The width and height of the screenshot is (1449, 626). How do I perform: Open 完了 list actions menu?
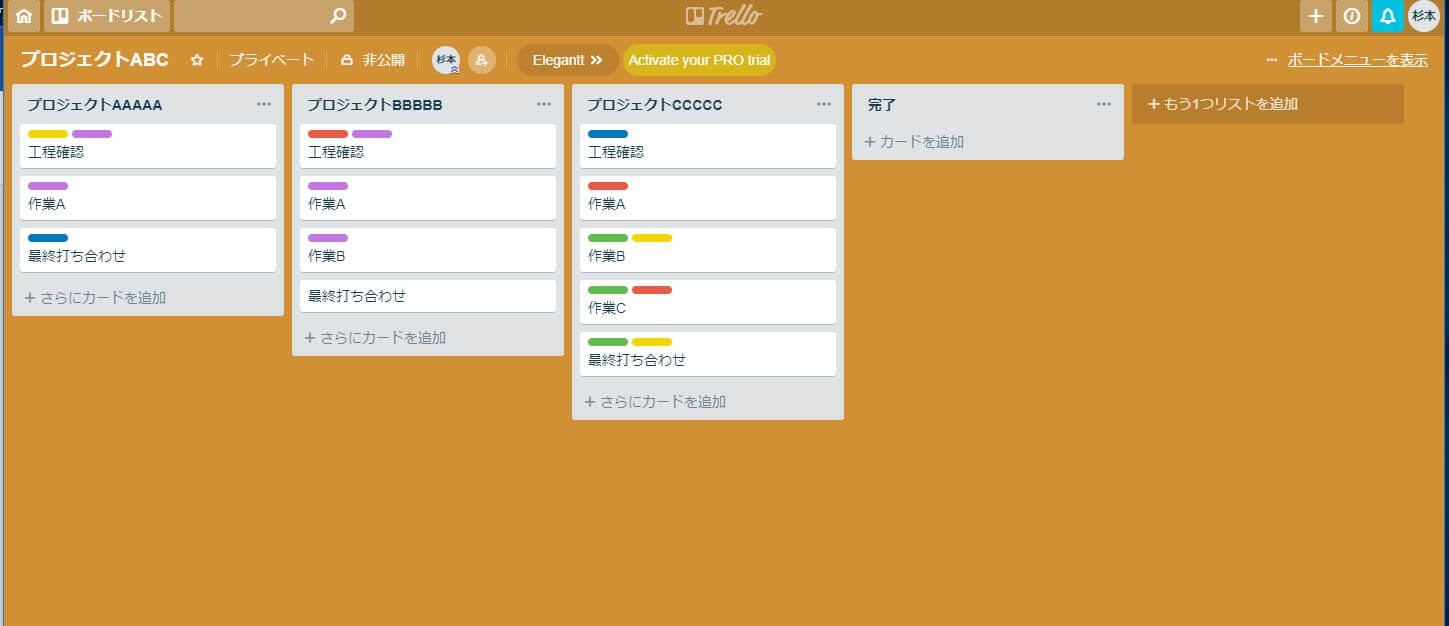click(1104, 104)
